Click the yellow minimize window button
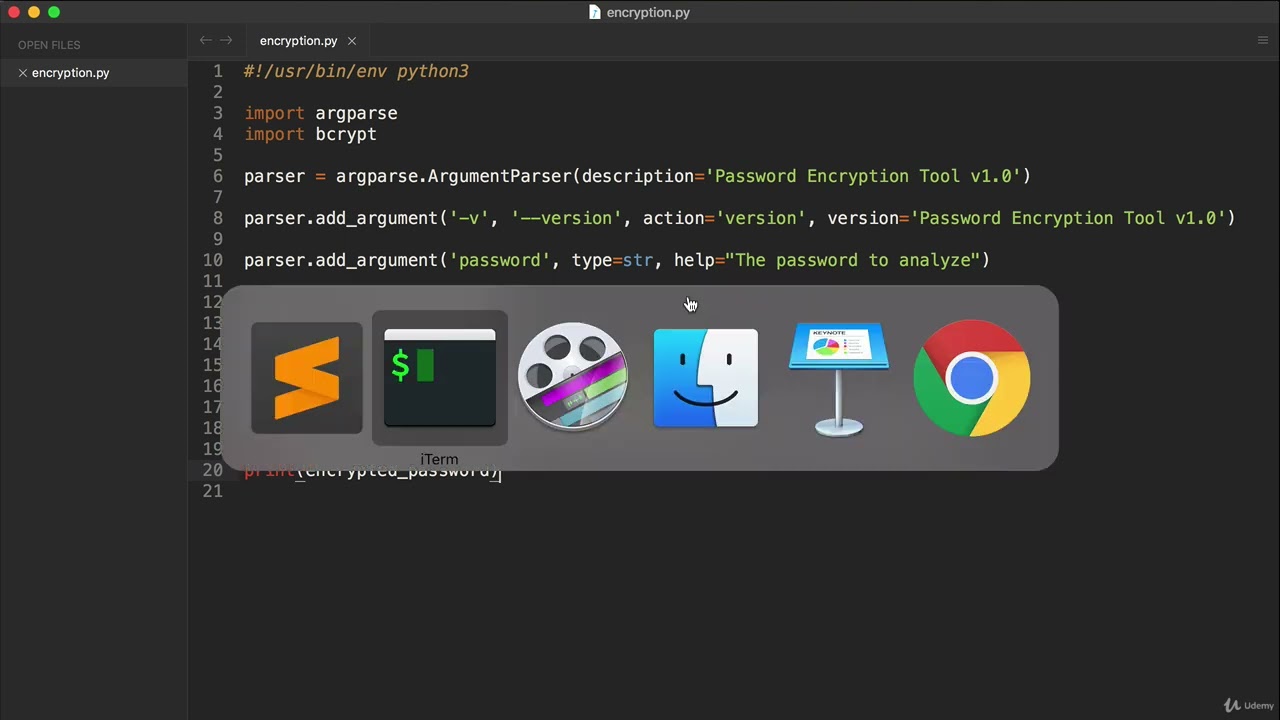 click(x=34, y=12)
